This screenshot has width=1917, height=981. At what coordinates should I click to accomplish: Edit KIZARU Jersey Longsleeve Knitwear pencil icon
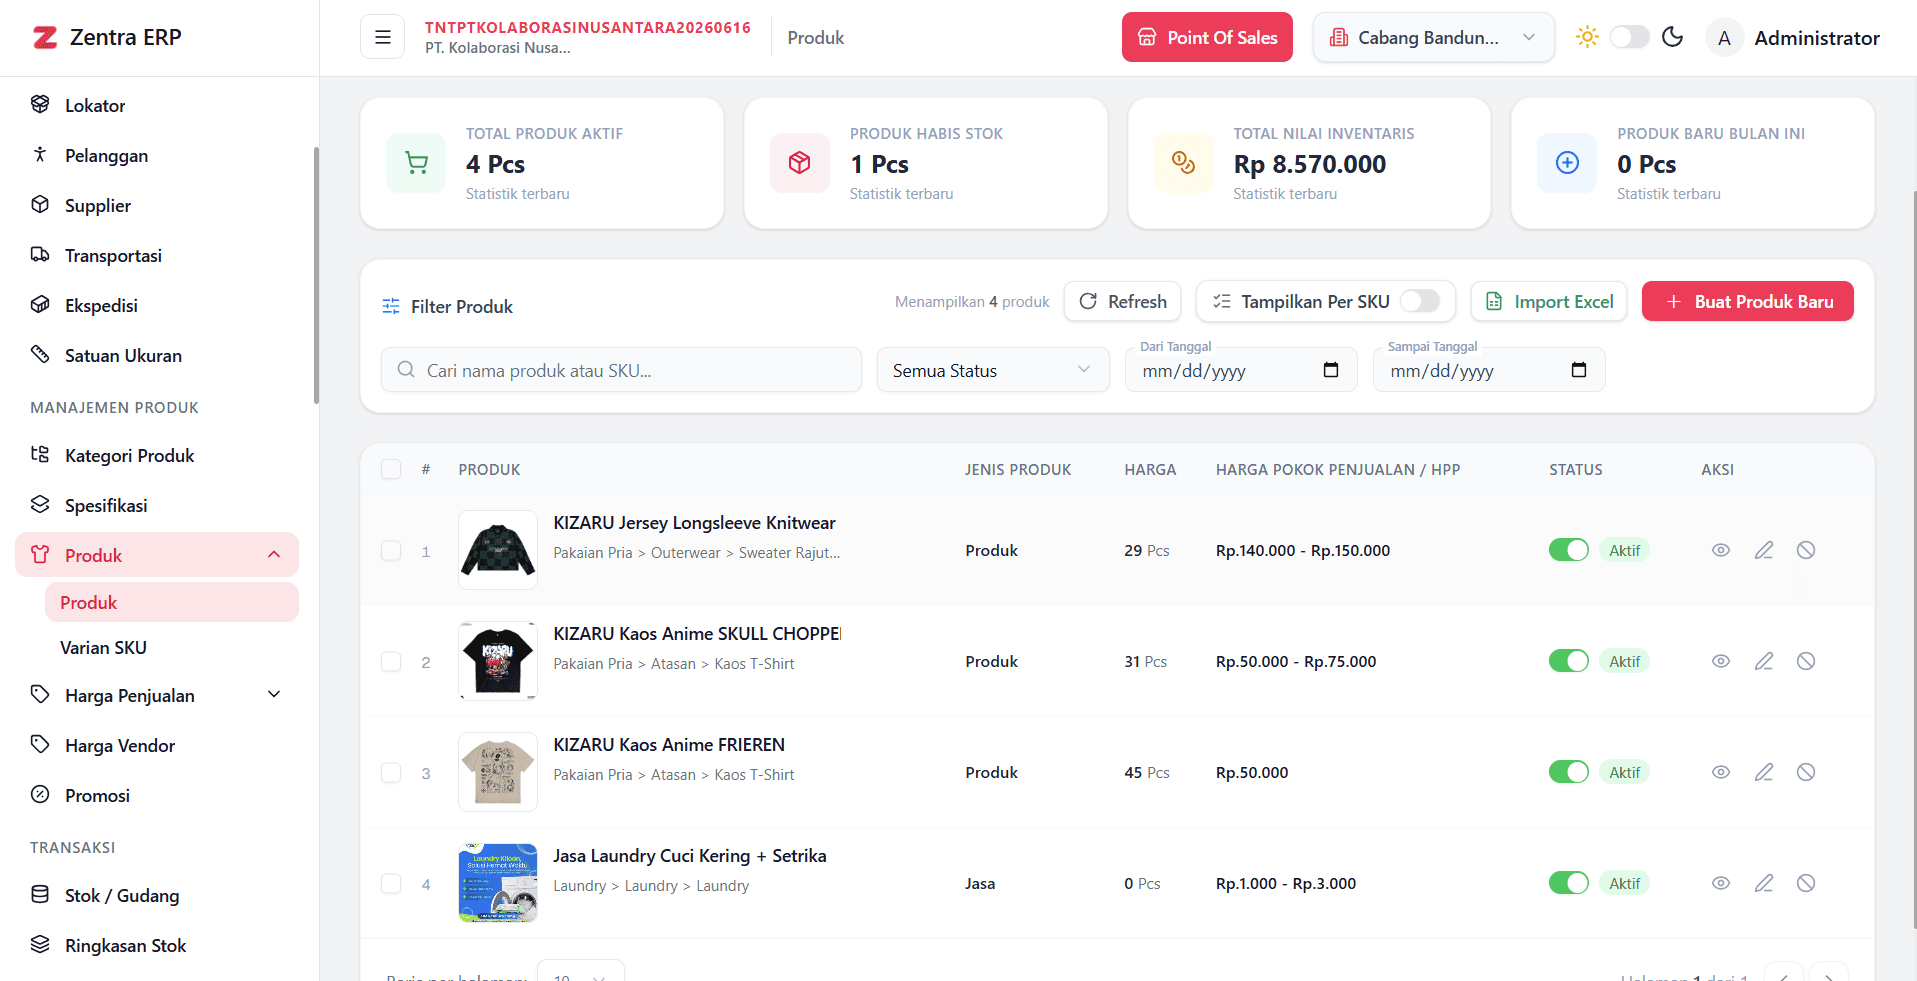pos(1764,550)
